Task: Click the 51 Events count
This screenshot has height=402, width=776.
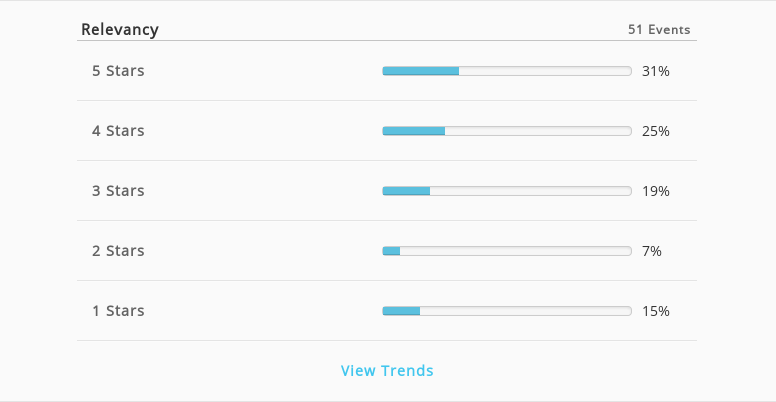Action: (659, 30)
